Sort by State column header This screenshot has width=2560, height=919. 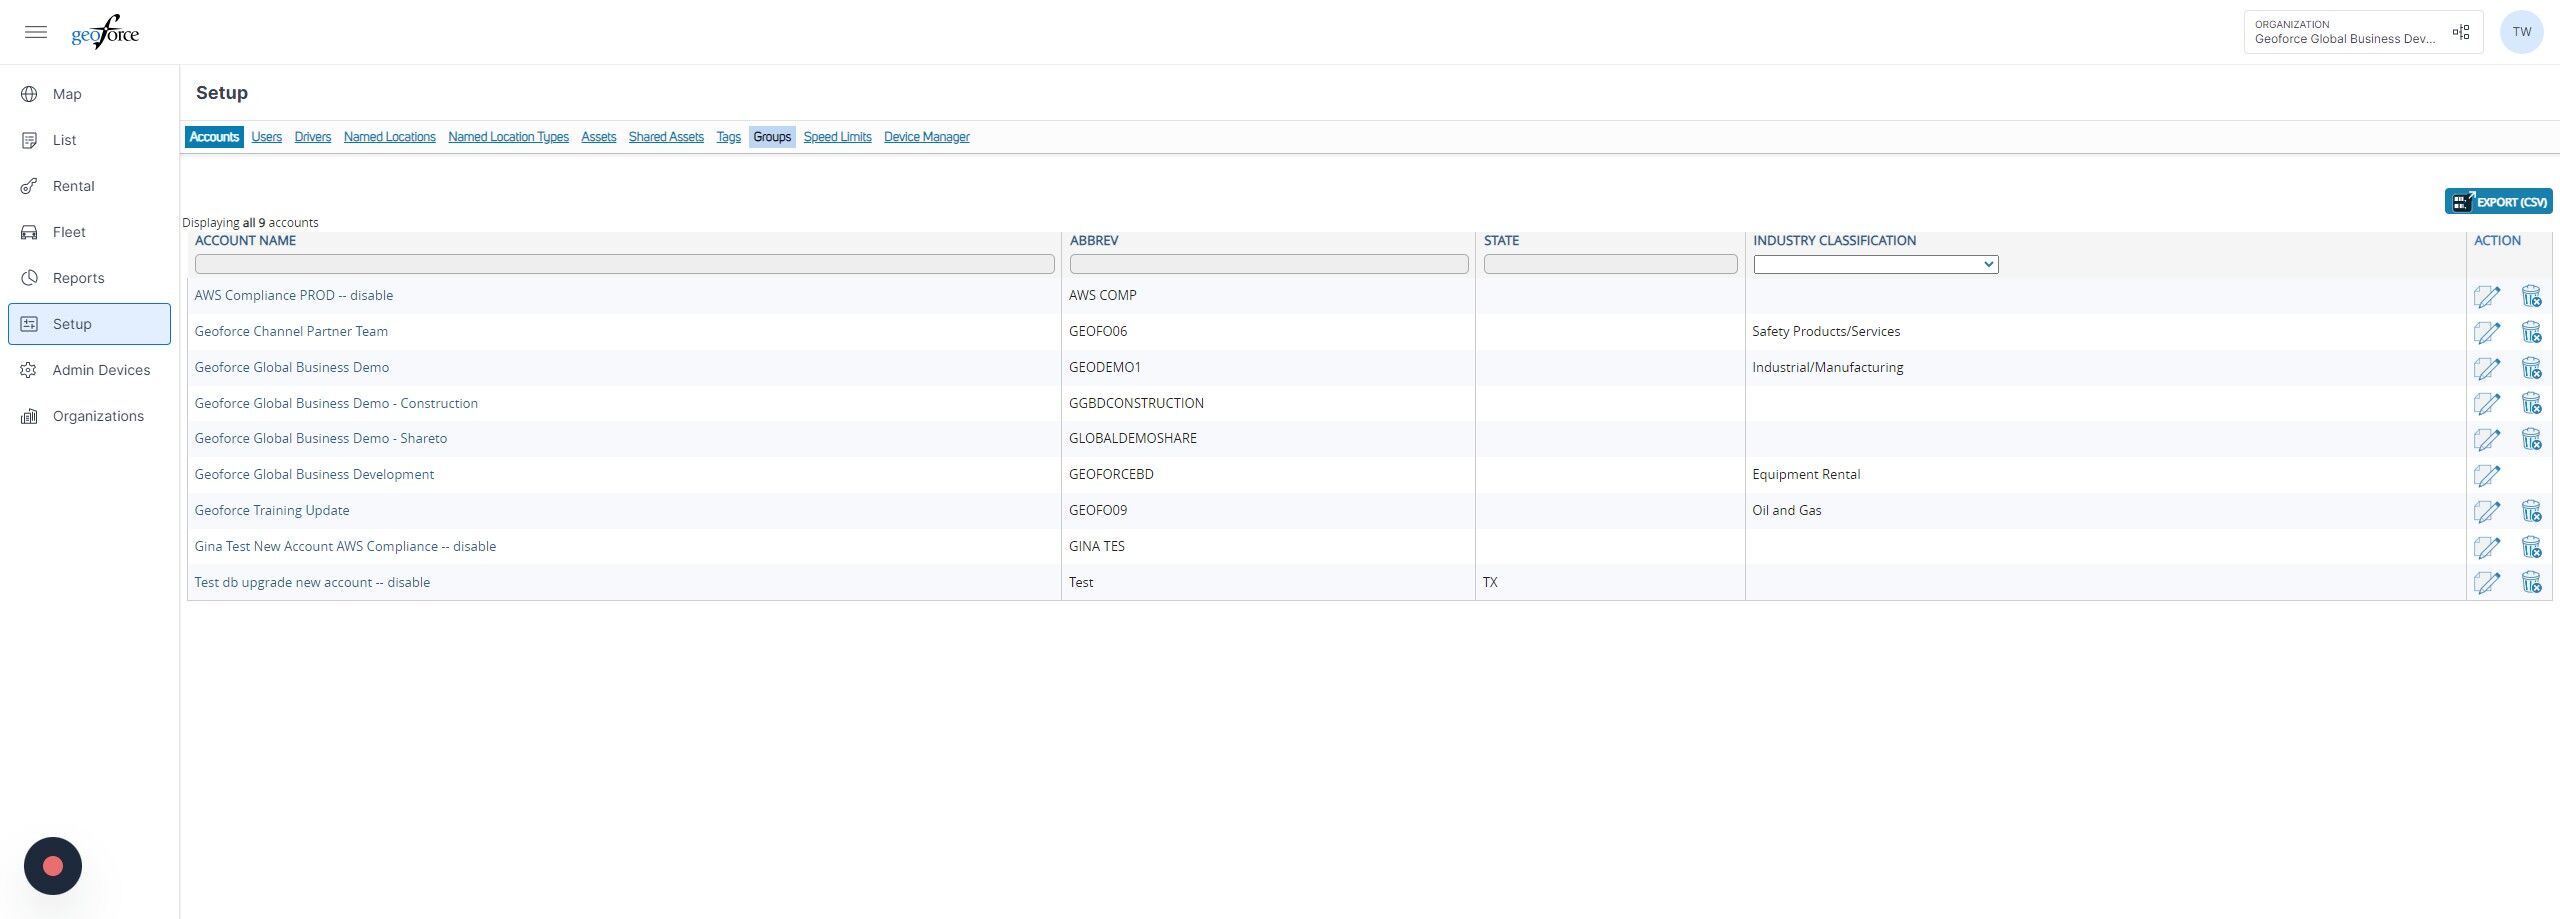pyautogui.click(x=1501, y=241)
